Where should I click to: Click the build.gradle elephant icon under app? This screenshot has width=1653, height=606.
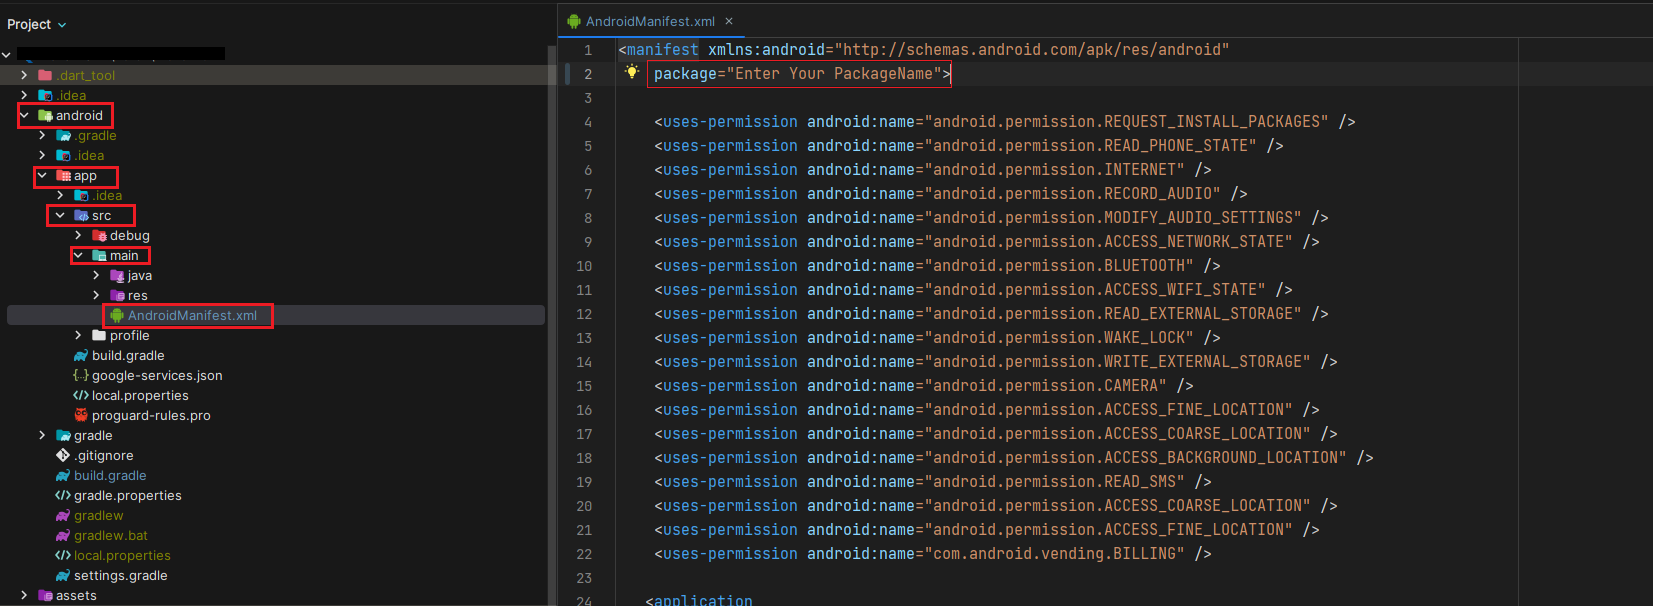81,355
